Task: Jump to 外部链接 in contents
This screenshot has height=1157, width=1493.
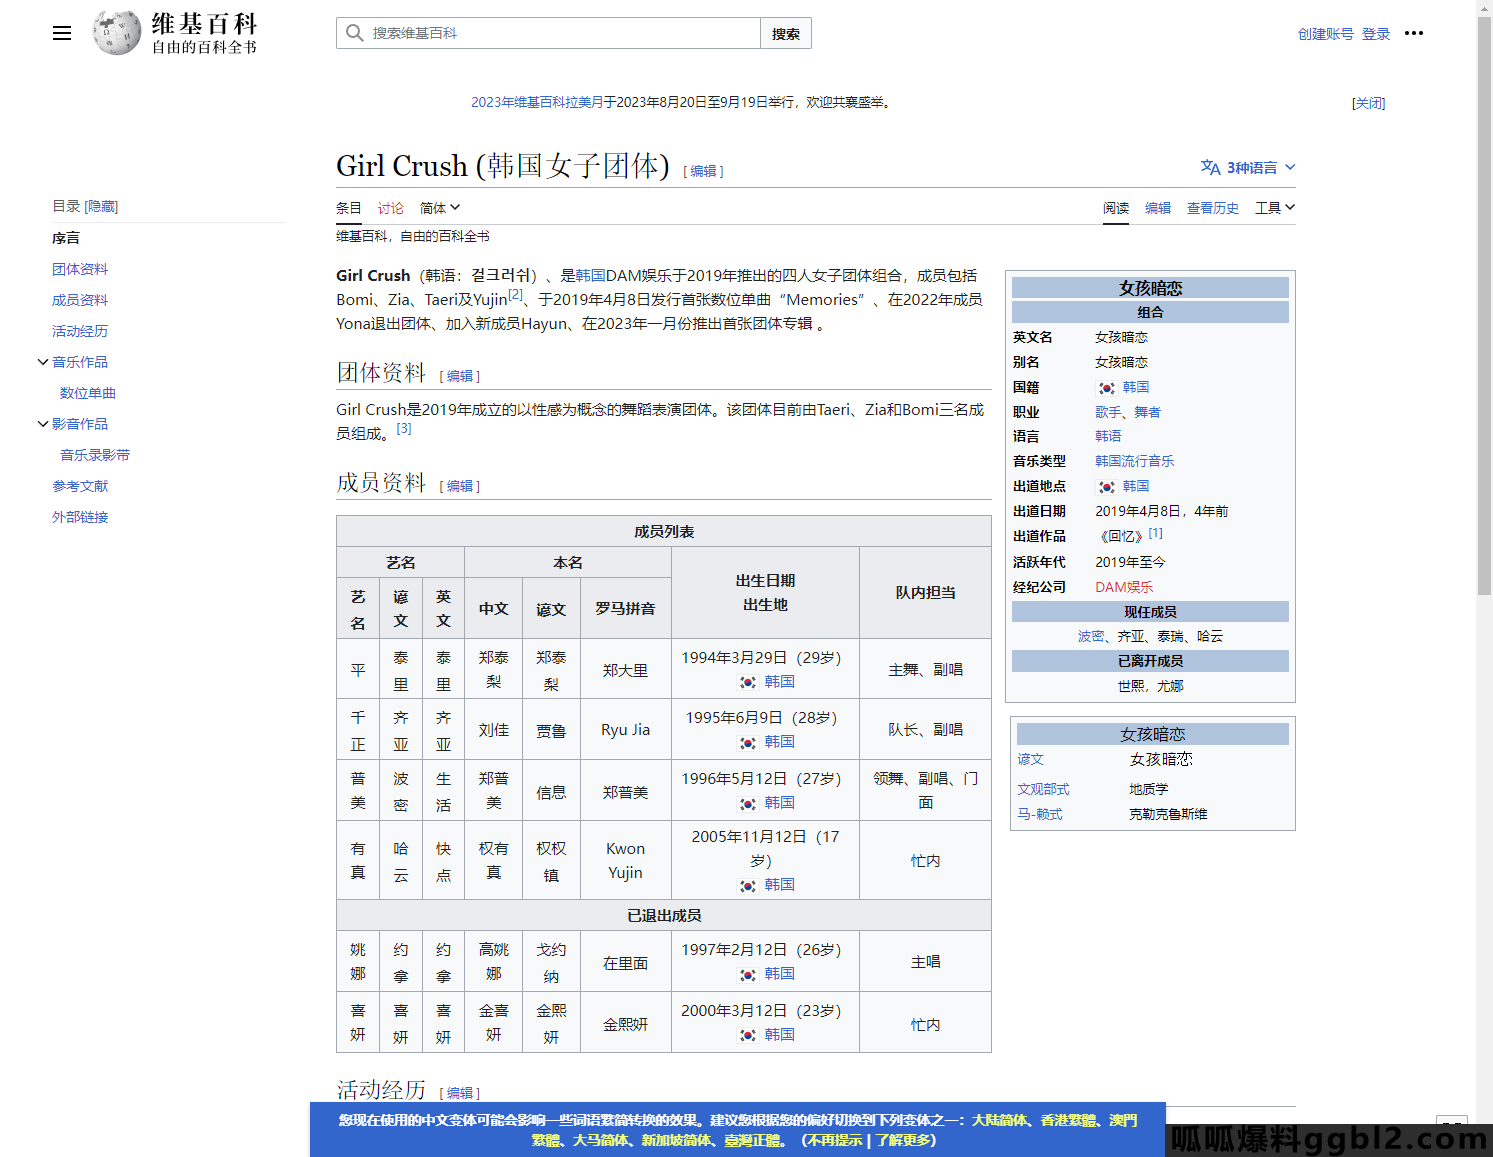Action: point(80,517)
